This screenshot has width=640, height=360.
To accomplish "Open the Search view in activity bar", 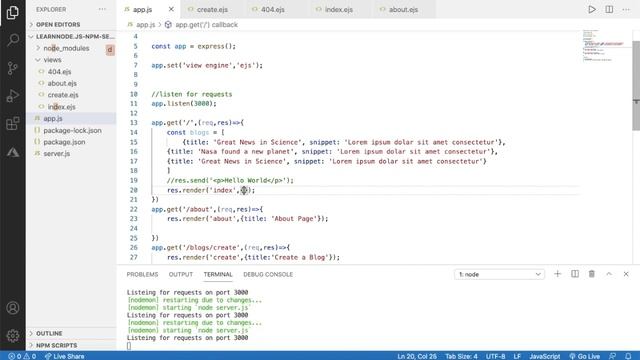I will [13, 40].
